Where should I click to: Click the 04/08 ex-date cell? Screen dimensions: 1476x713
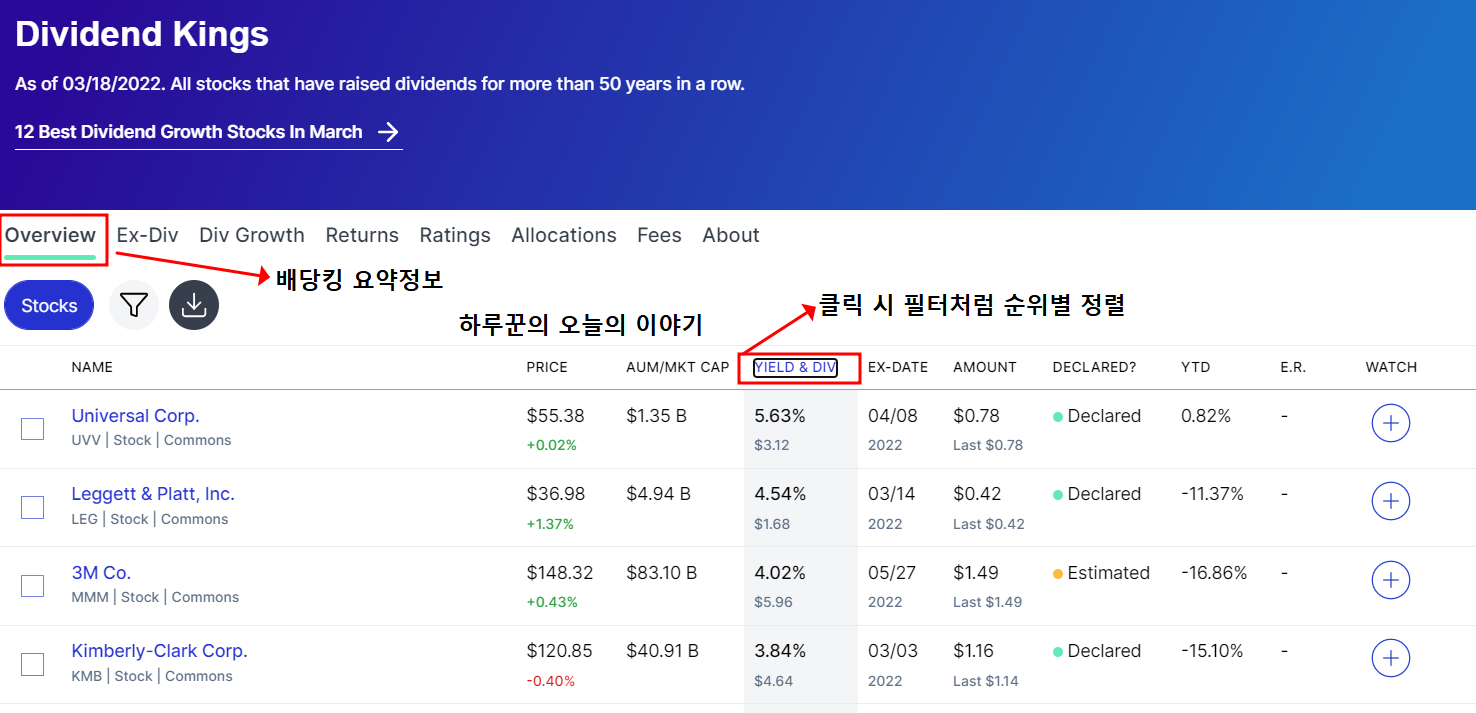click(x=892, y=416)
